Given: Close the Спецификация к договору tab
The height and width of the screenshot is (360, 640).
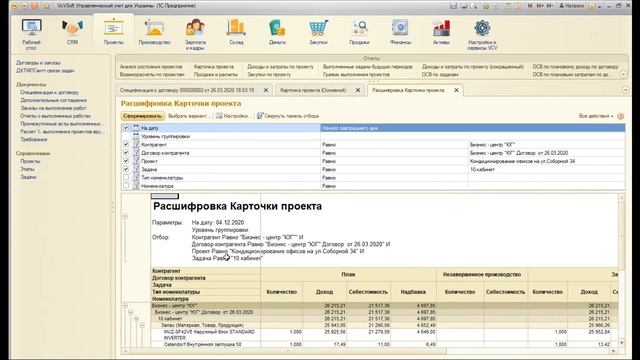Looking at the screenshot, I should (x=266, y=90).
